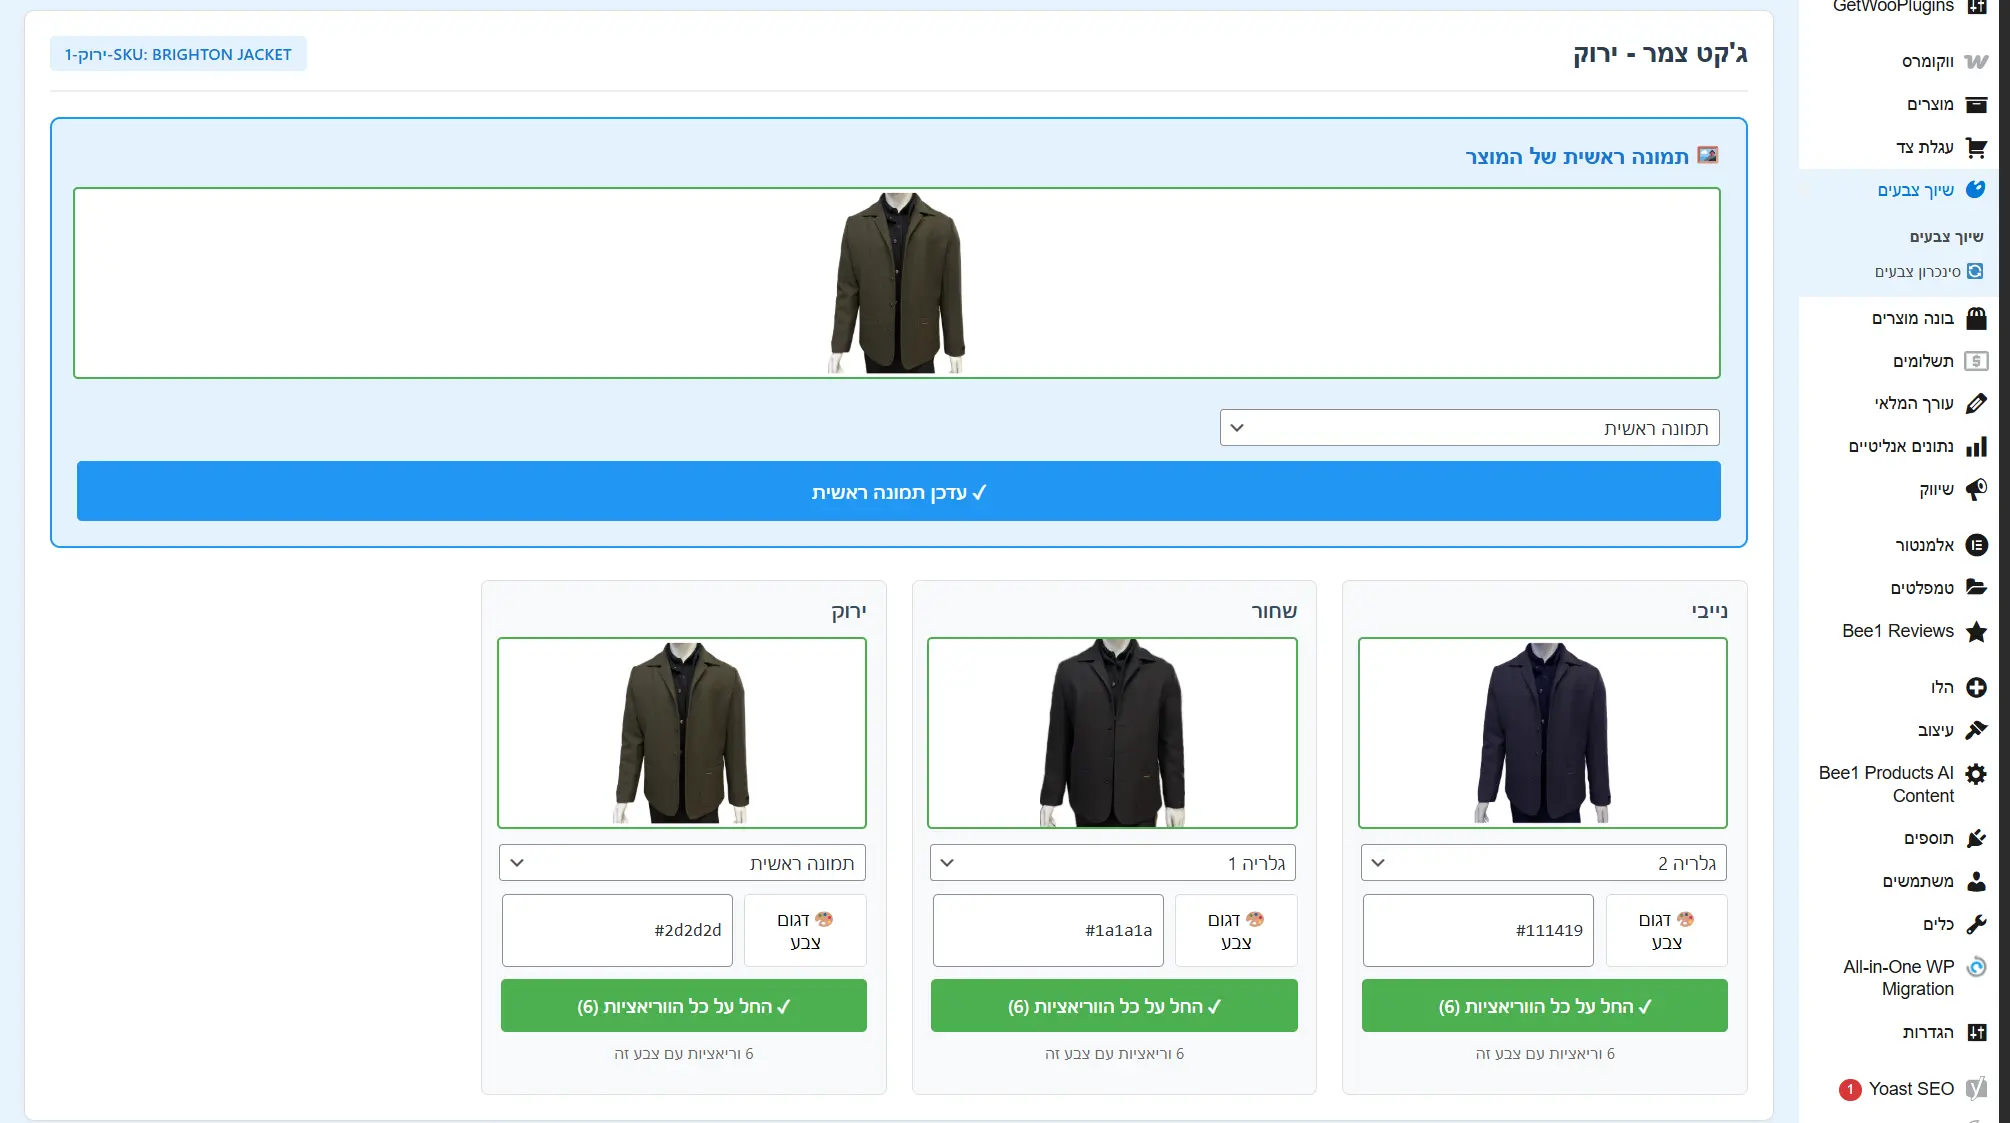Click the update main image blue button
This screenshot has width=2010, height=1123.
898,492
